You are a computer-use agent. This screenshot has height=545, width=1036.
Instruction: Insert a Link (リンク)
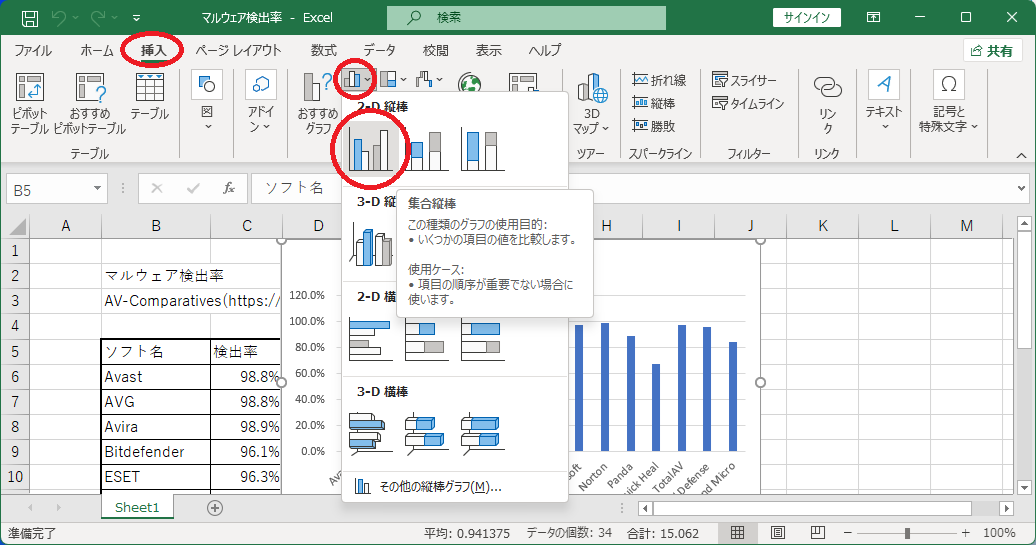pyautogui.click(x=827, y=104)
